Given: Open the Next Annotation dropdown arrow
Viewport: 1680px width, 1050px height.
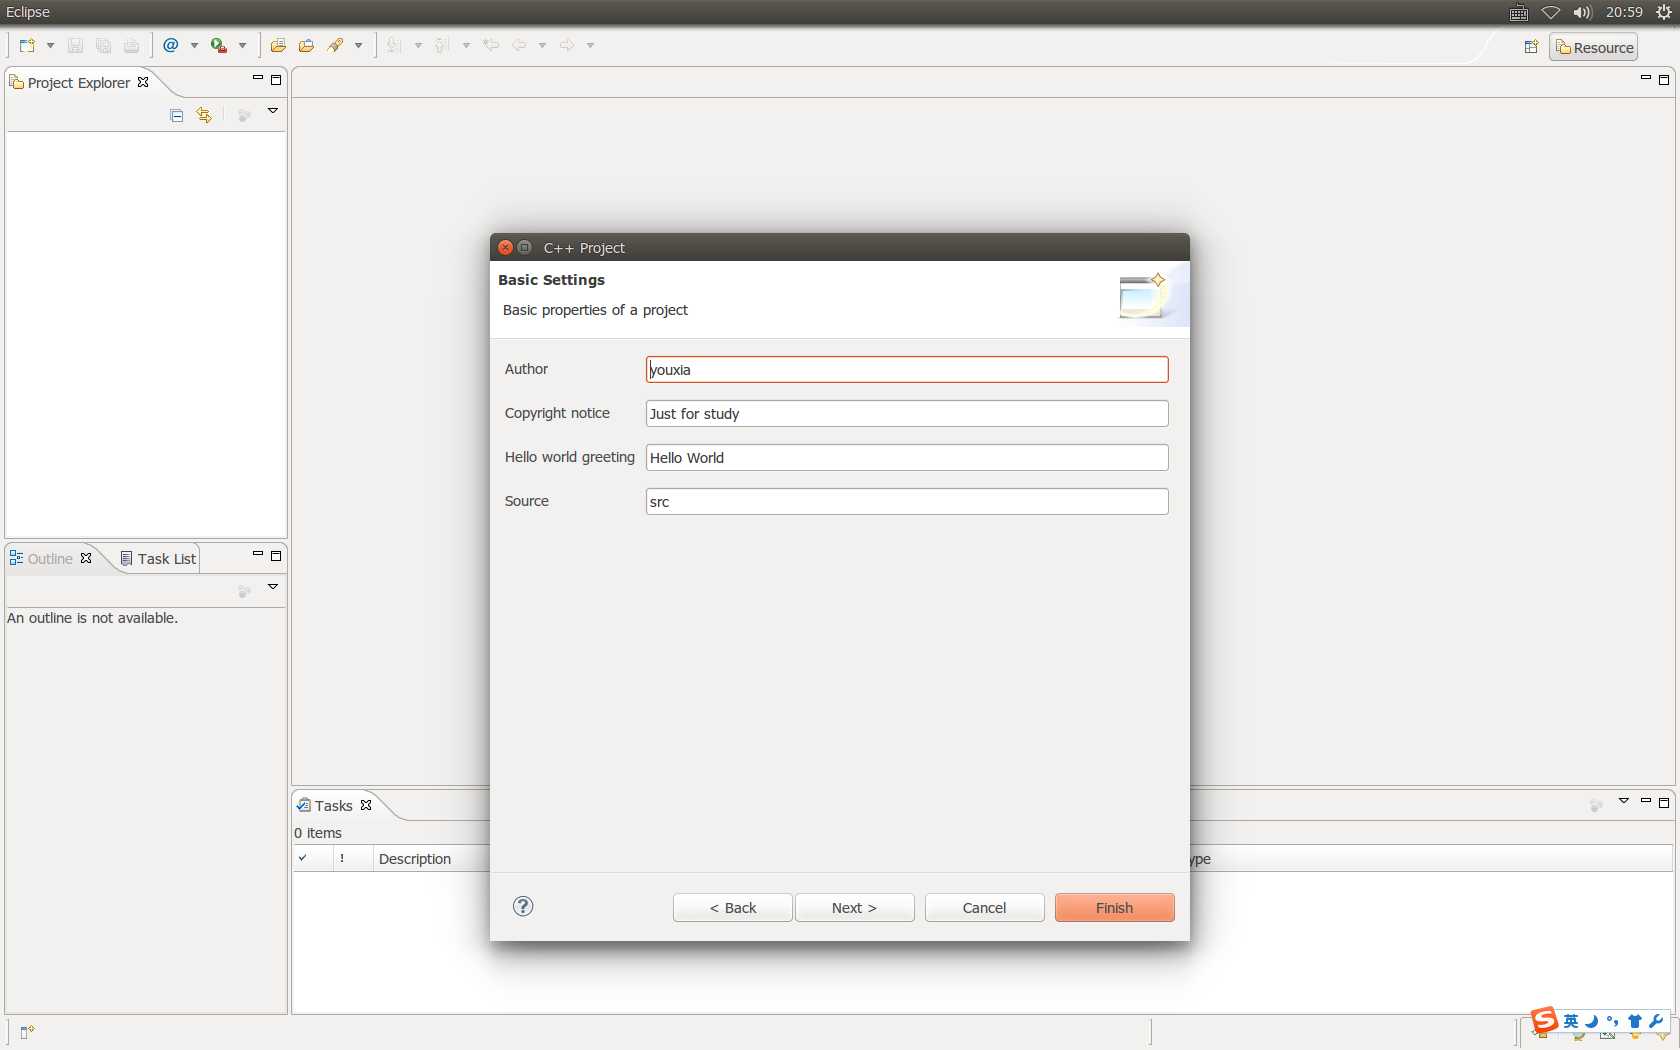Looking at the screenshot, I should click(418, 46).
